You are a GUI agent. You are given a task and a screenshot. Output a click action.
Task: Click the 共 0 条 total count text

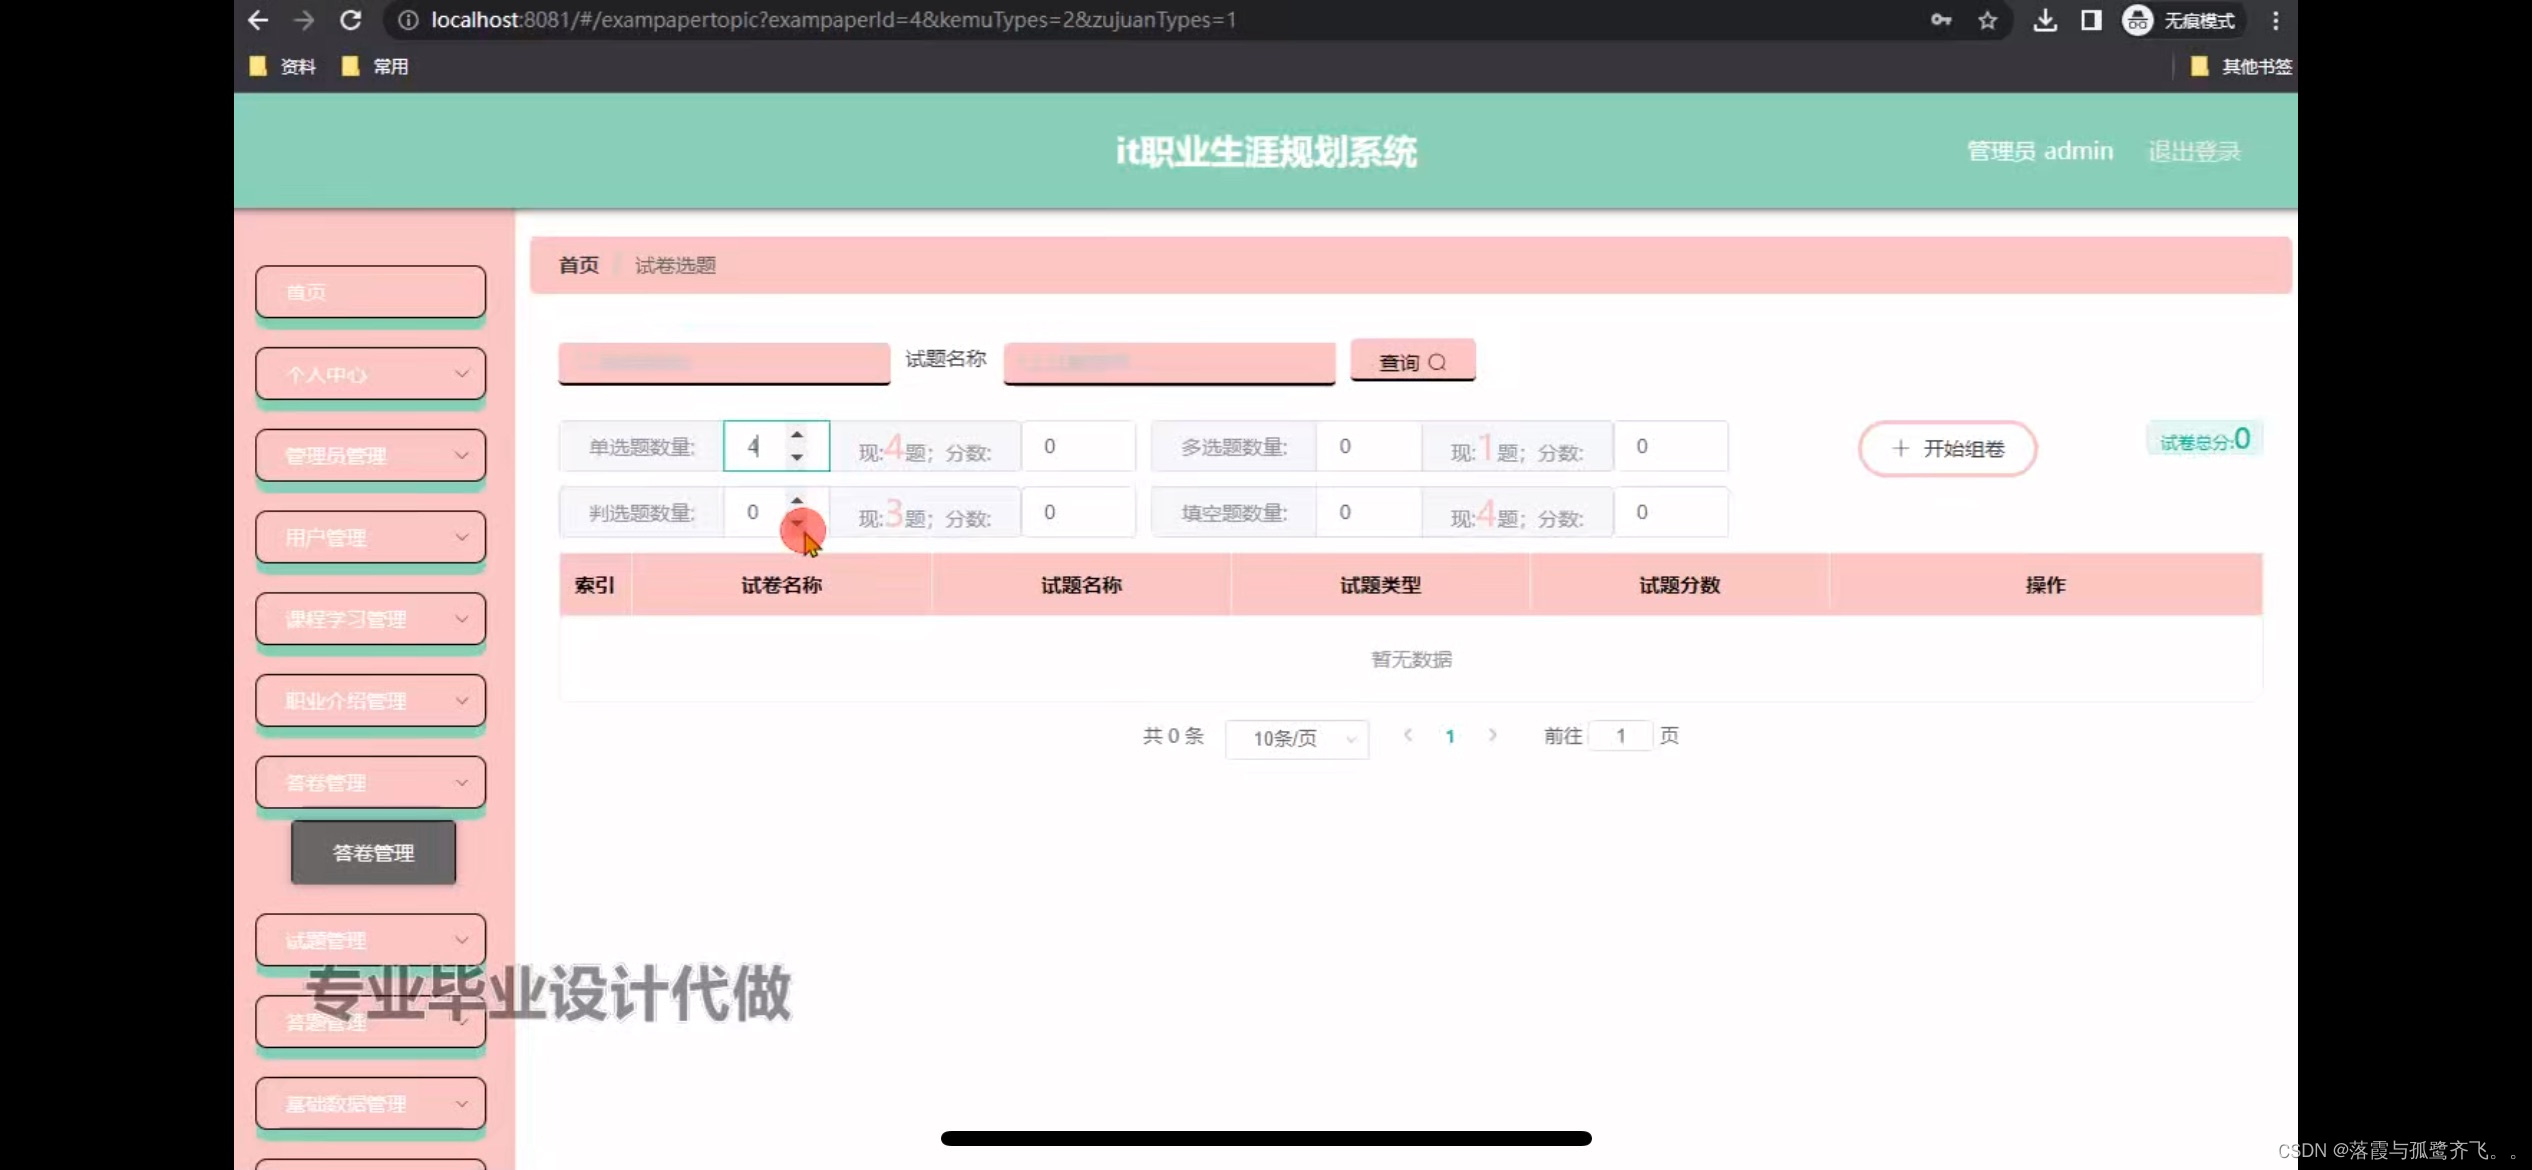pyautogui.click(x=1173, y=736)
